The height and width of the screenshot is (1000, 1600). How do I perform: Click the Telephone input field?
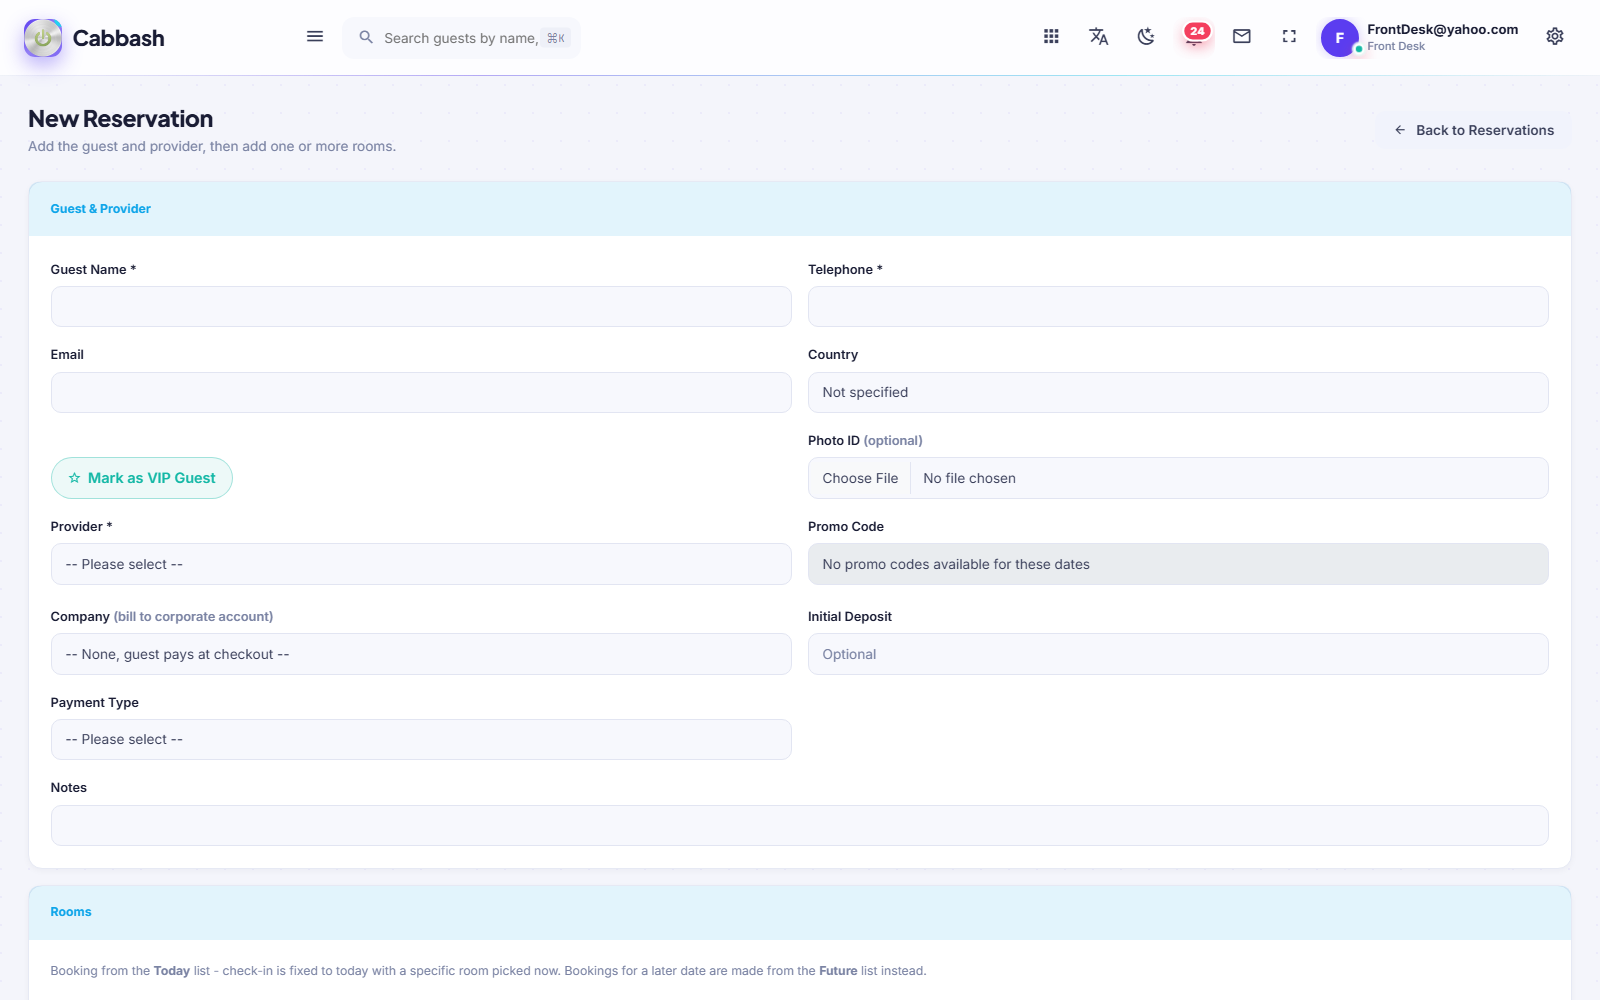tap(1178, 307)
